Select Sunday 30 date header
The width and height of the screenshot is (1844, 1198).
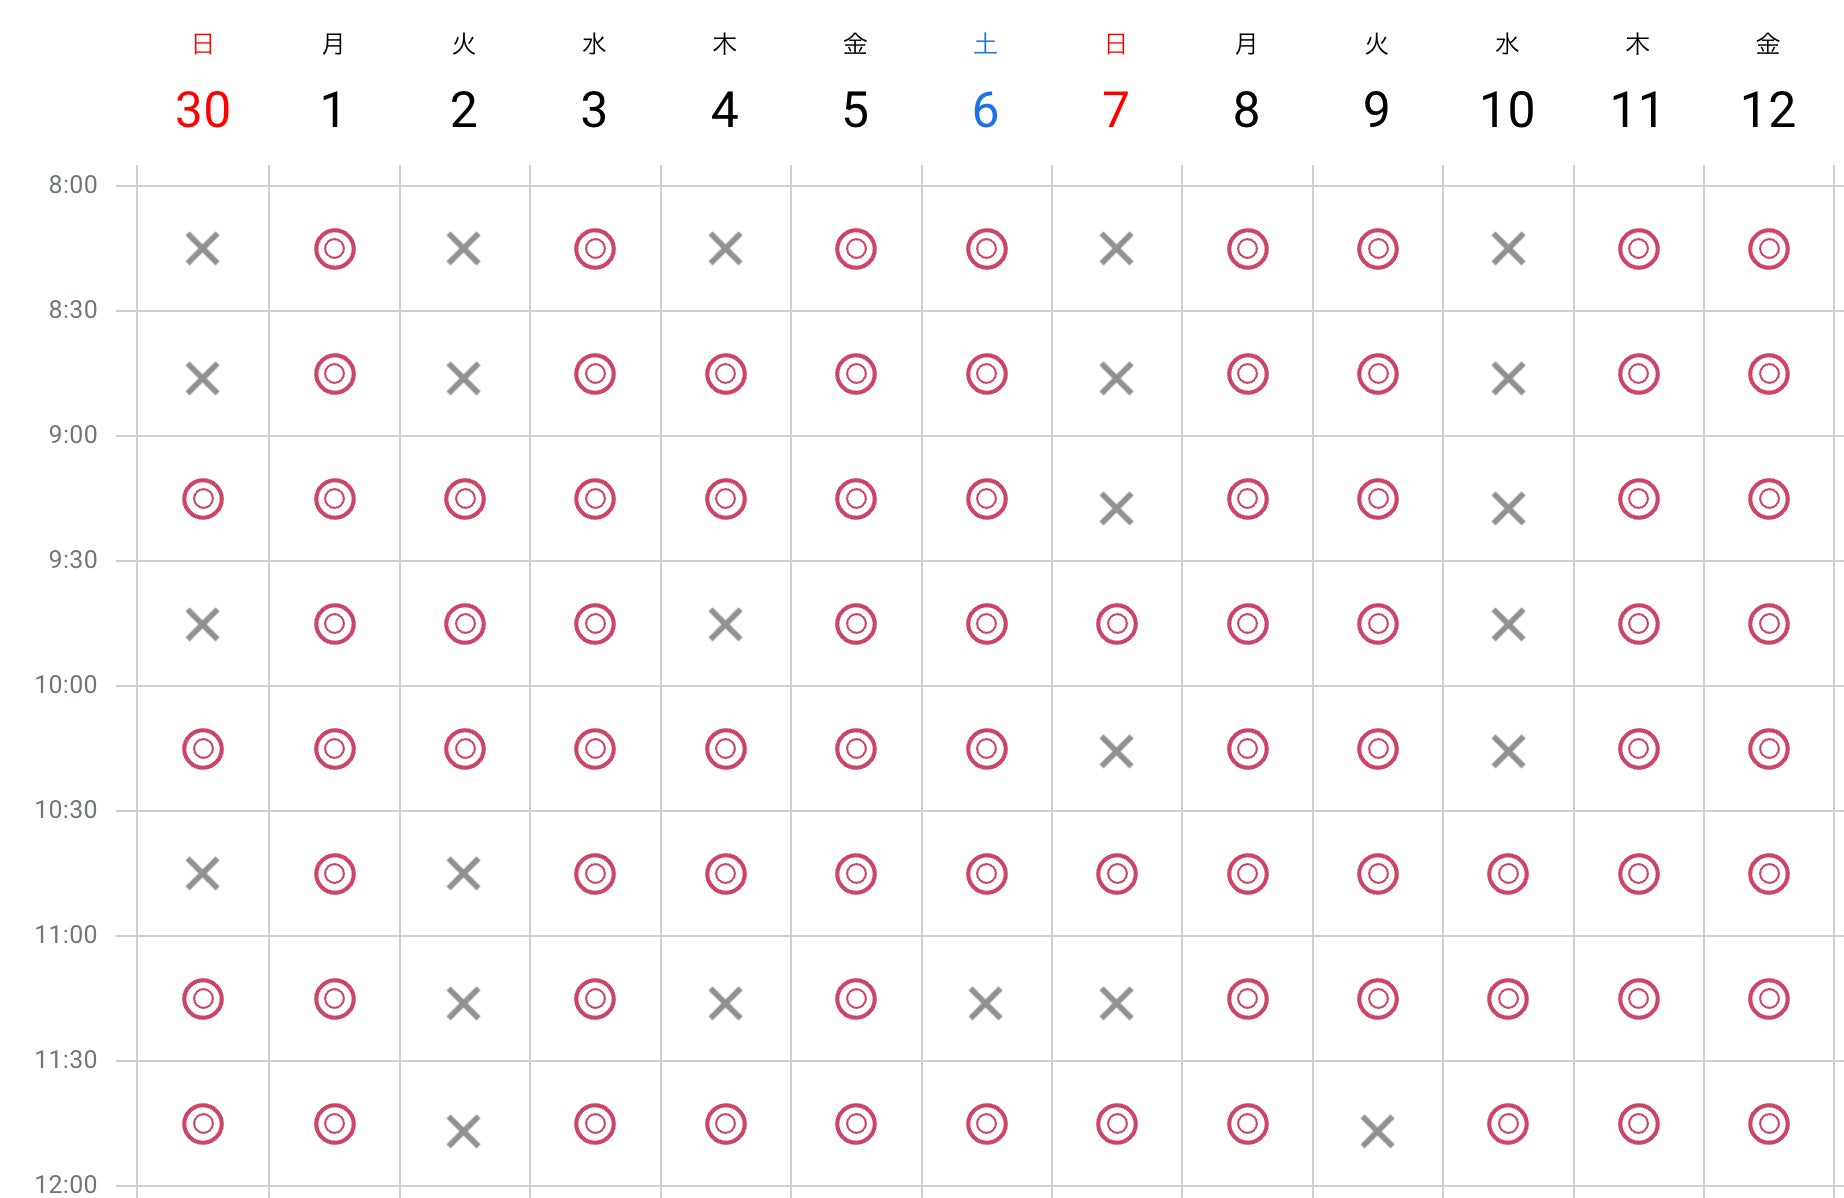click(x=203, y=109)
